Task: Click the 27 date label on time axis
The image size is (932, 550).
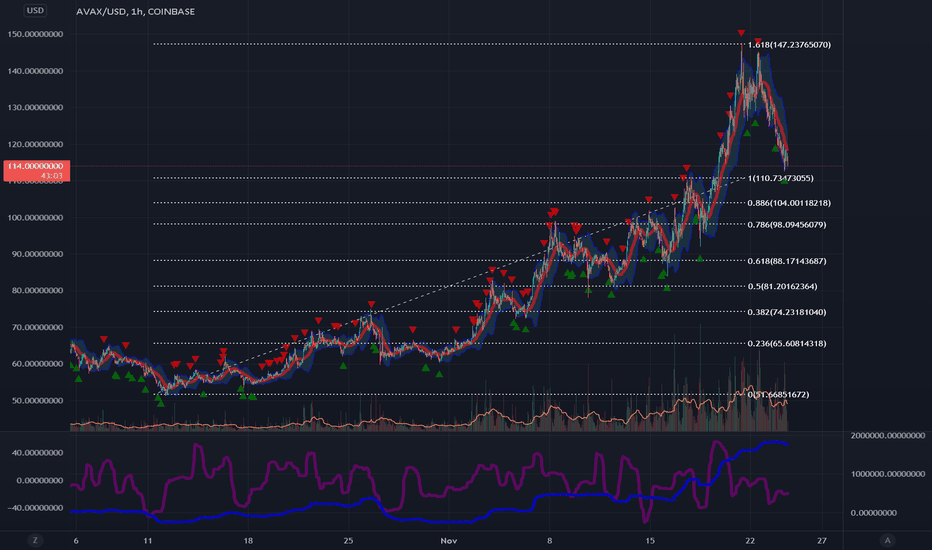Action: pyautogui.click(x=822, y=540)
